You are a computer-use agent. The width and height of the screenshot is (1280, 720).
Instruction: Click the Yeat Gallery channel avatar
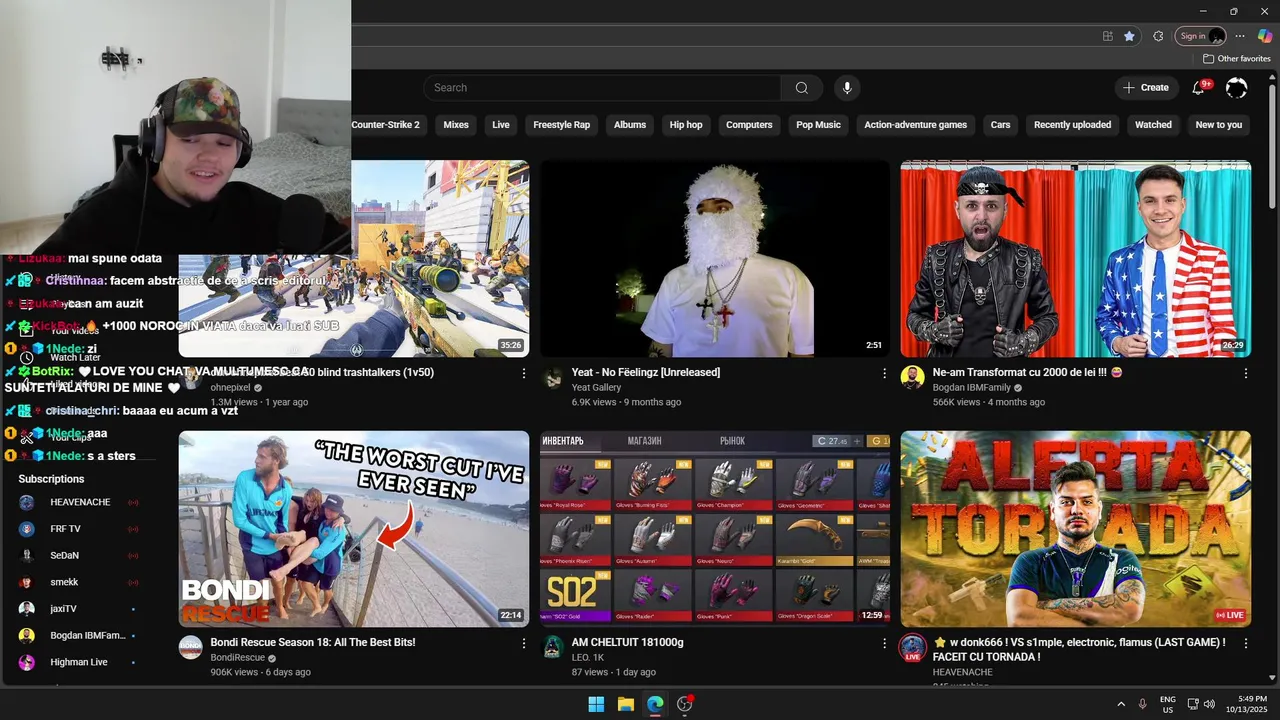552,377
